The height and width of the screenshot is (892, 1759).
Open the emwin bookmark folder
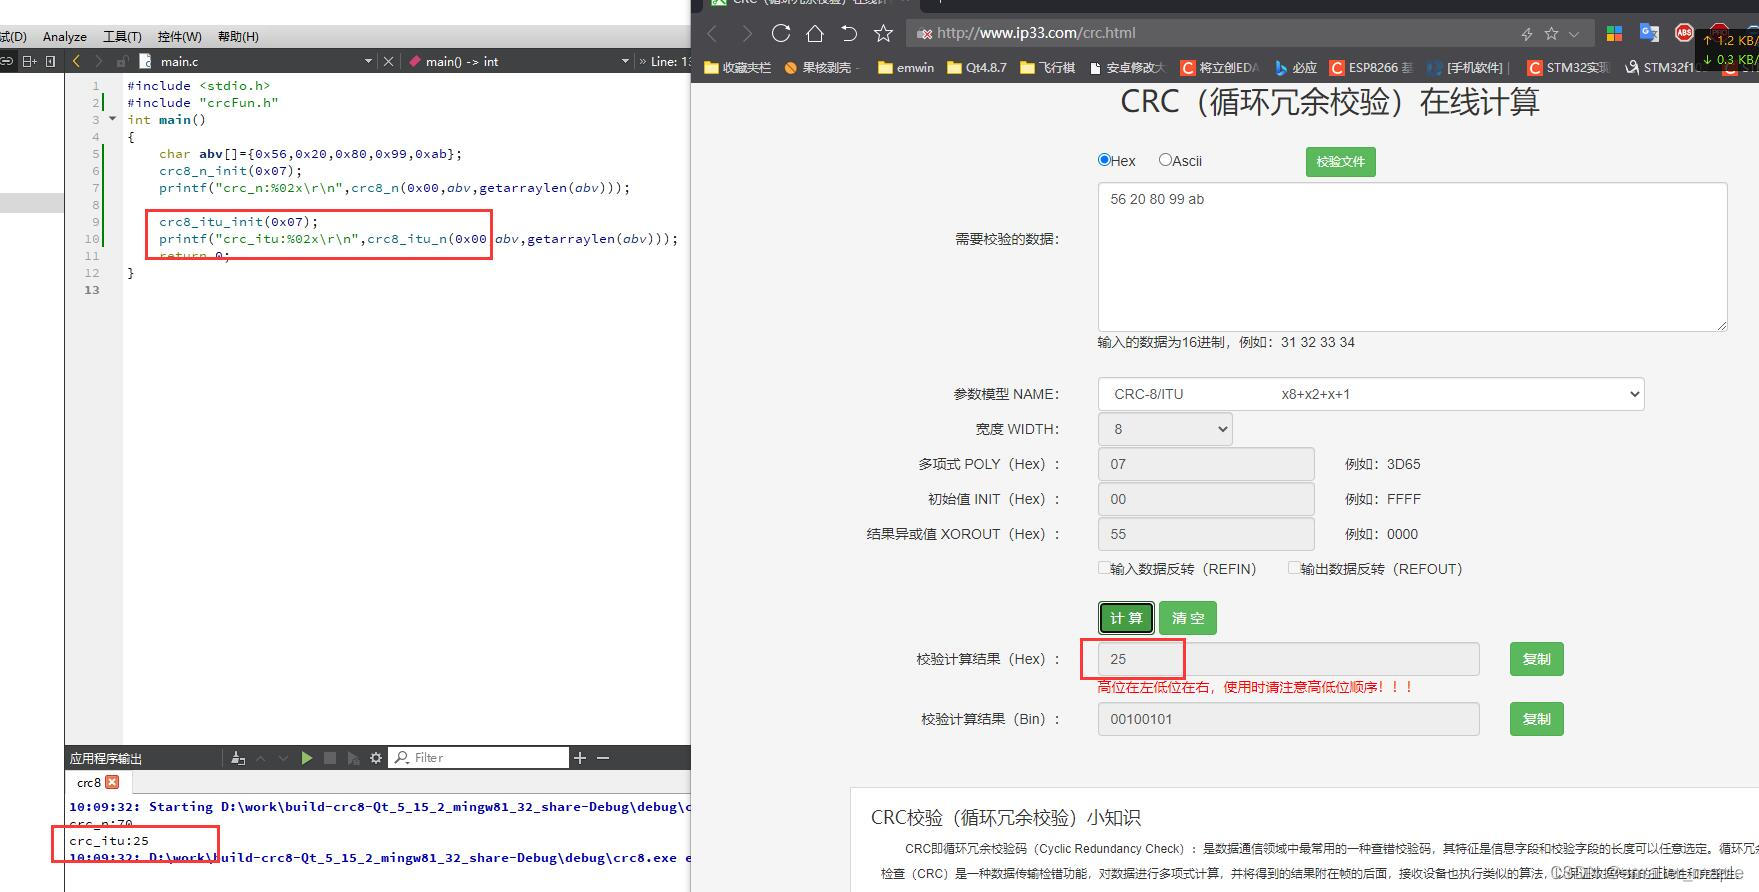coord(906,68)
